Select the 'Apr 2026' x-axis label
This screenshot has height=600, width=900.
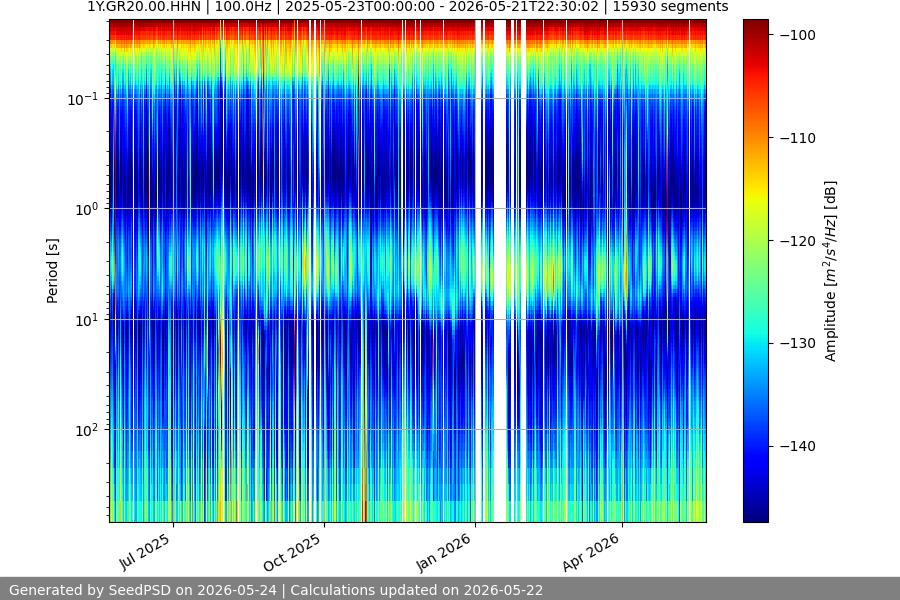point(591,552)
